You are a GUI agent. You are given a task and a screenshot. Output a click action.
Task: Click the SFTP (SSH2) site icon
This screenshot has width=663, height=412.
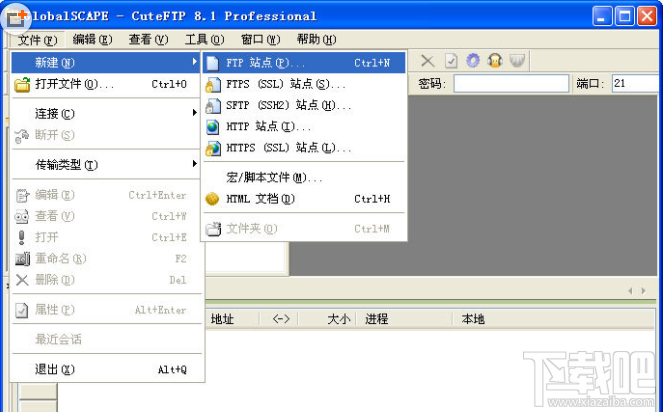tap(213, 106)
